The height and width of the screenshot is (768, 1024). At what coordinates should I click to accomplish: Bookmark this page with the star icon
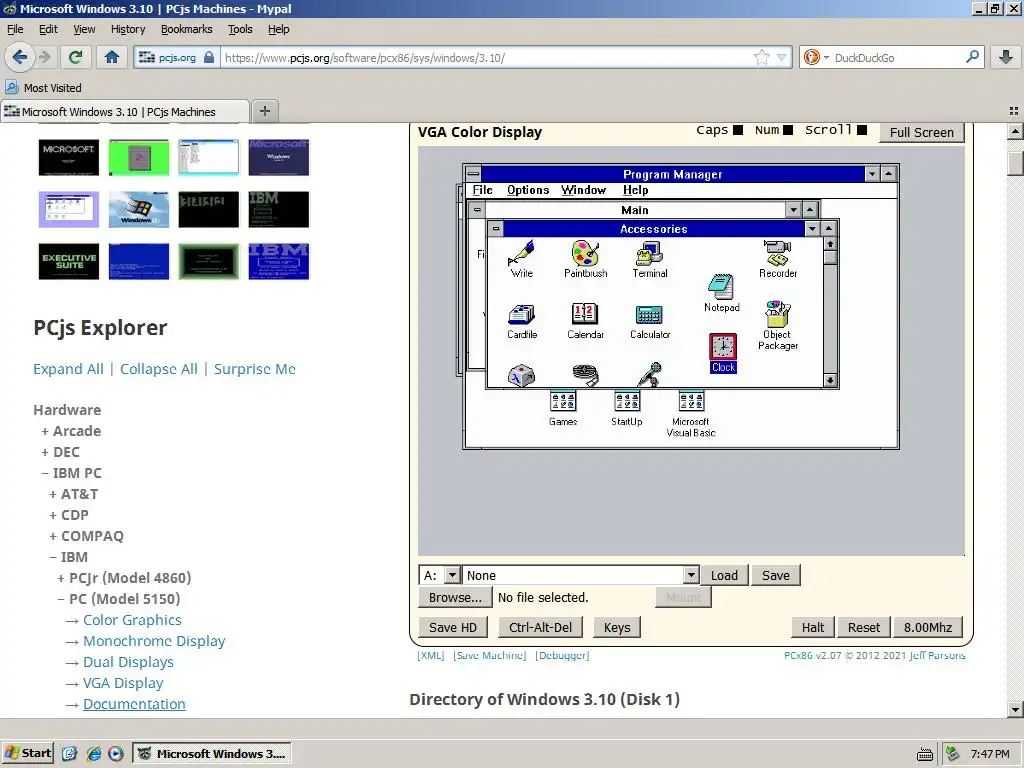761,57
